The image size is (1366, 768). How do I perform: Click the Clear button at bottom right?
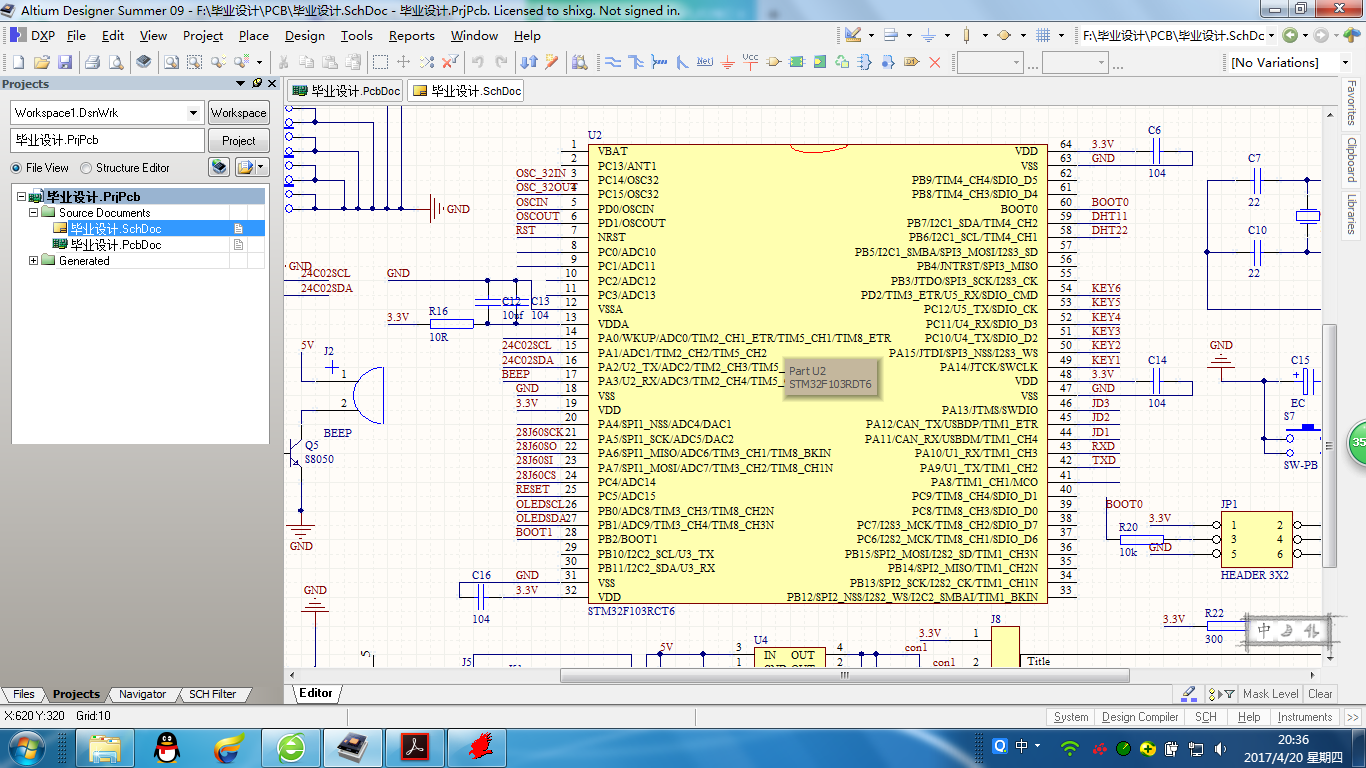tap(1320, 694)
